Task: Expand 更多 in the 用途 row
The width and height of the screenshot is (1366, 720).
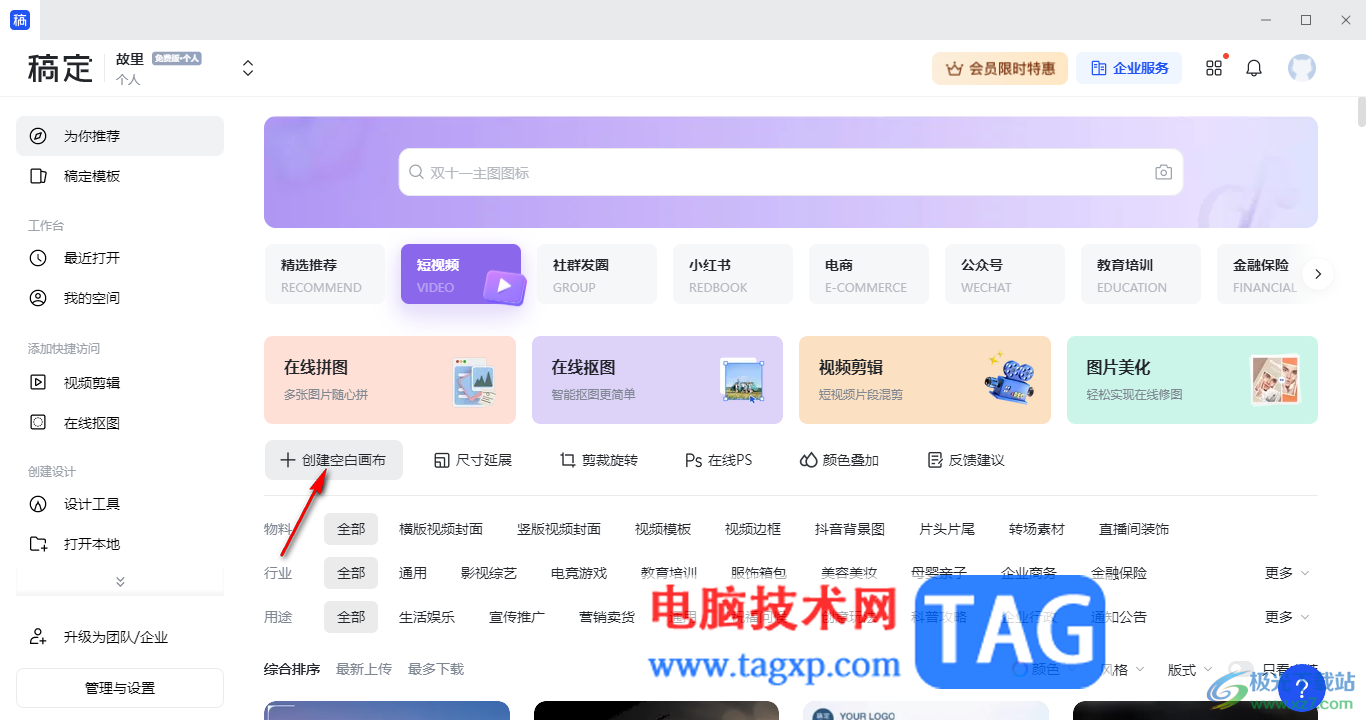Action: click(1287, 617)
